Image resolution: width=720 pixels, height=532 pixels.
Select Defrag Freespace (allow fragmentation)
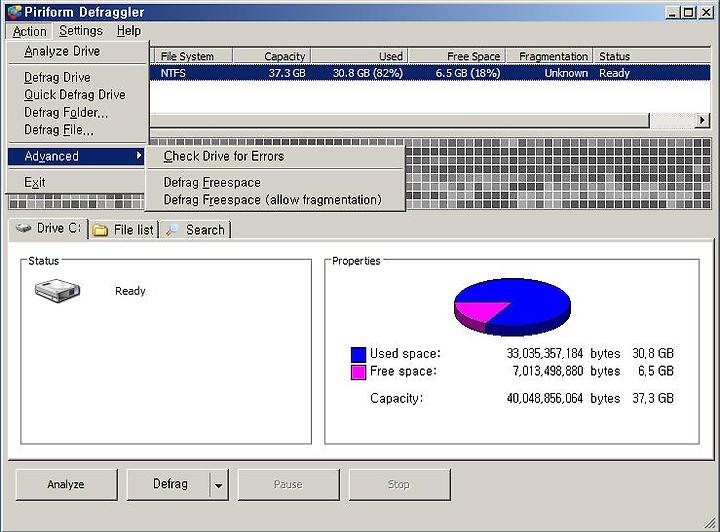(x=275, y=200)
